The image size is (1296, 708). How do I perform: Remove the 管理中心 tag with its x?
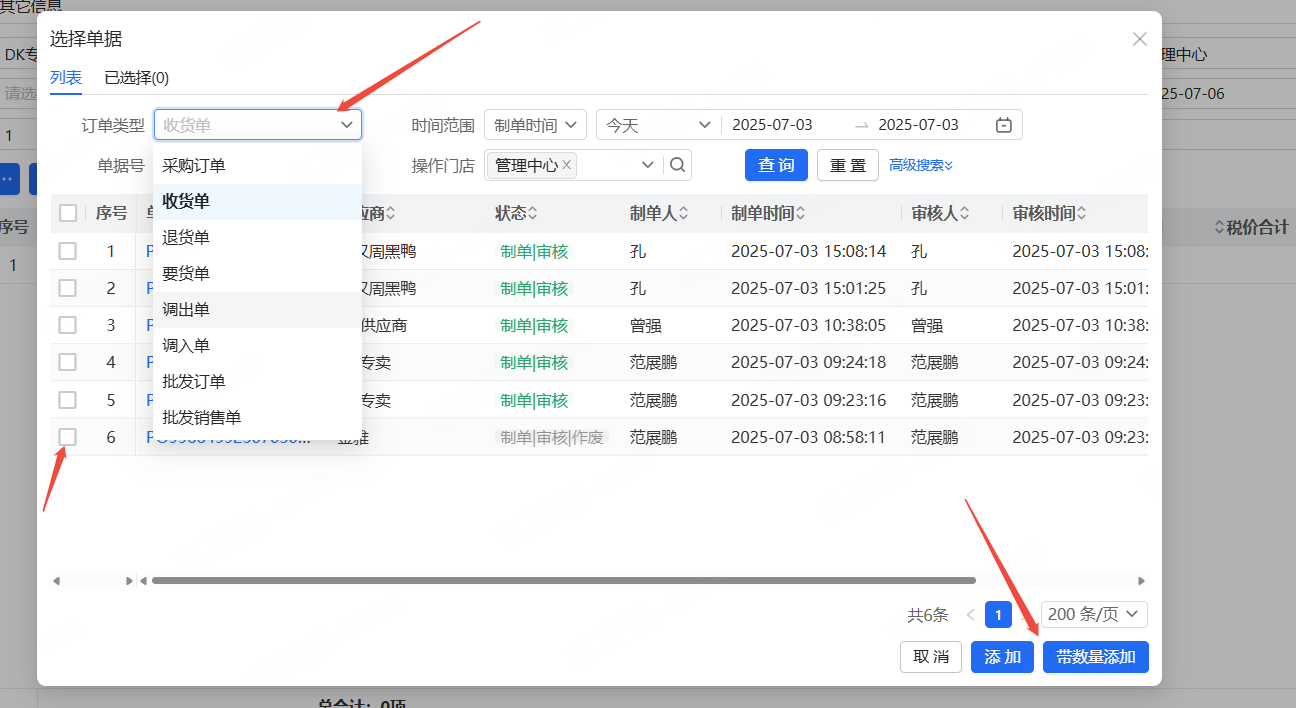567,165
